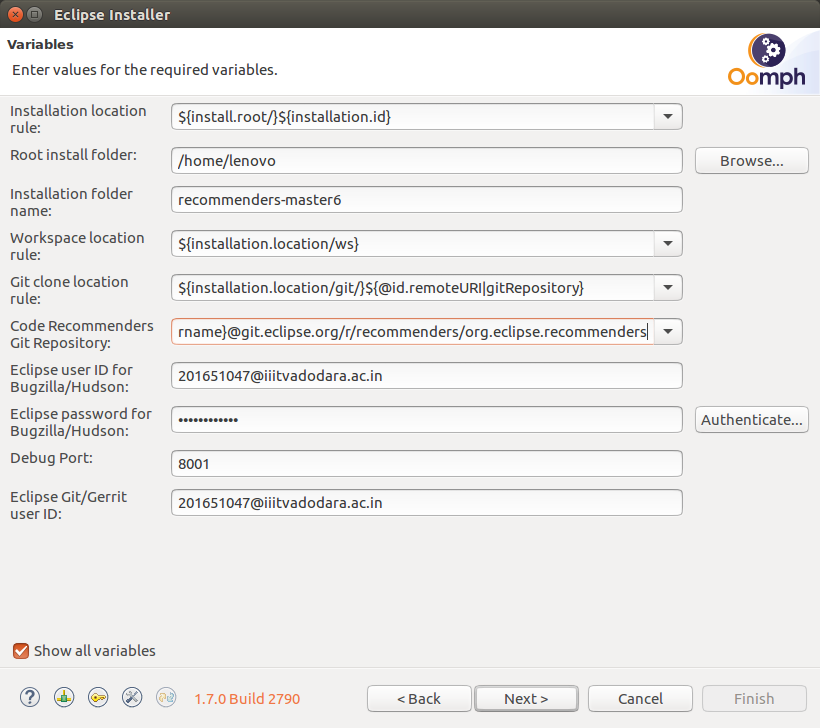Click Browse button for root install folder
The height and width of the screenshot is (728, 820).
751,161
